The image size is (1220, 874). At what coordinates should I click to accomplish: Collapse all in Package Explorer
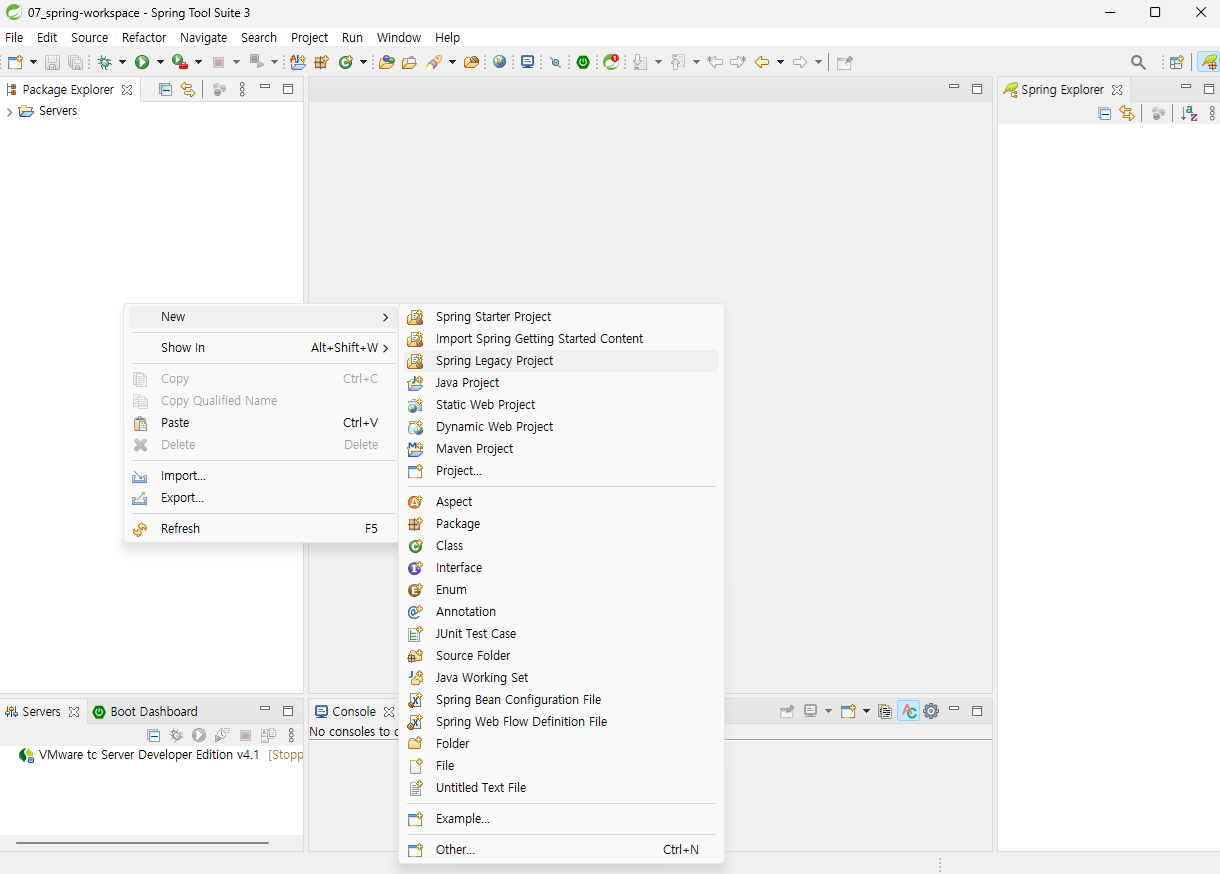click(x=166, y=89)
